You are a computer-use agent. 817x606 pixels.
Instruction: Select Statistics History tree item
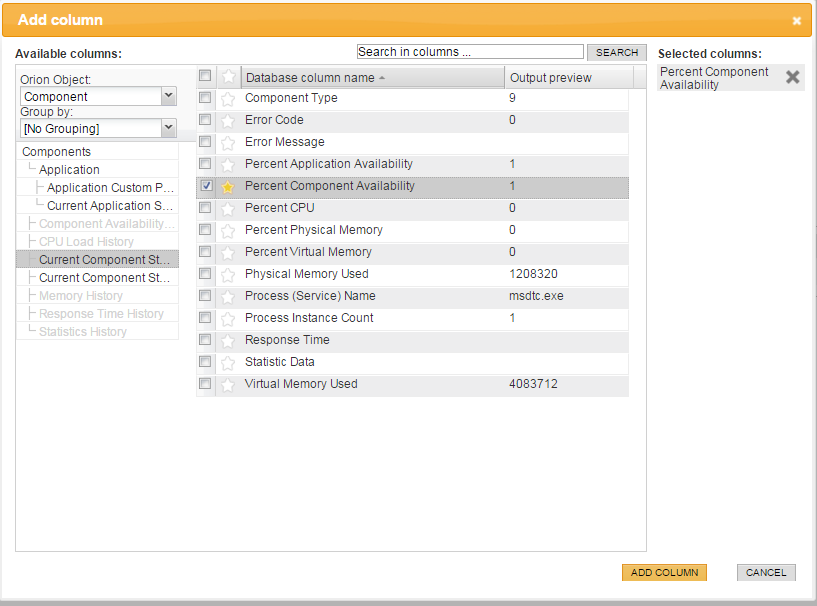(x=82, y=331)
